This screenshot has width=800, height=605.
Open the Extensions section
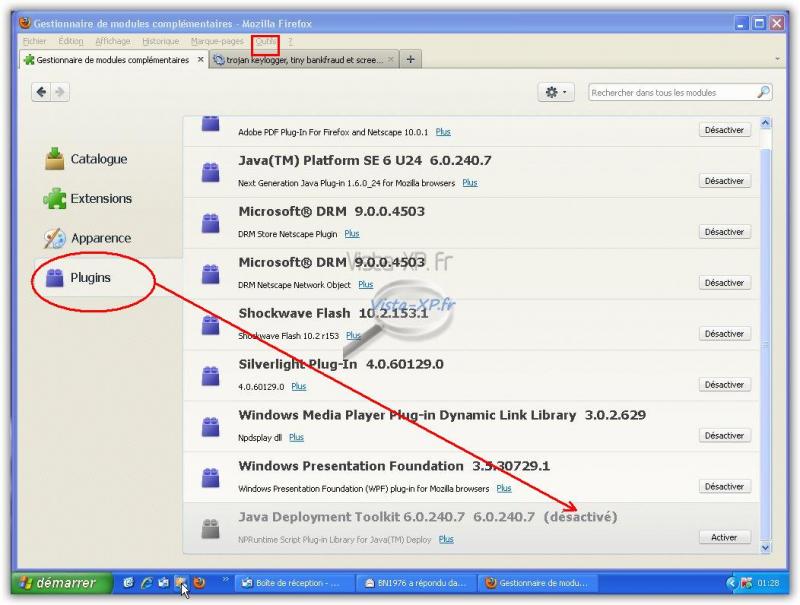tap(87, 198)
